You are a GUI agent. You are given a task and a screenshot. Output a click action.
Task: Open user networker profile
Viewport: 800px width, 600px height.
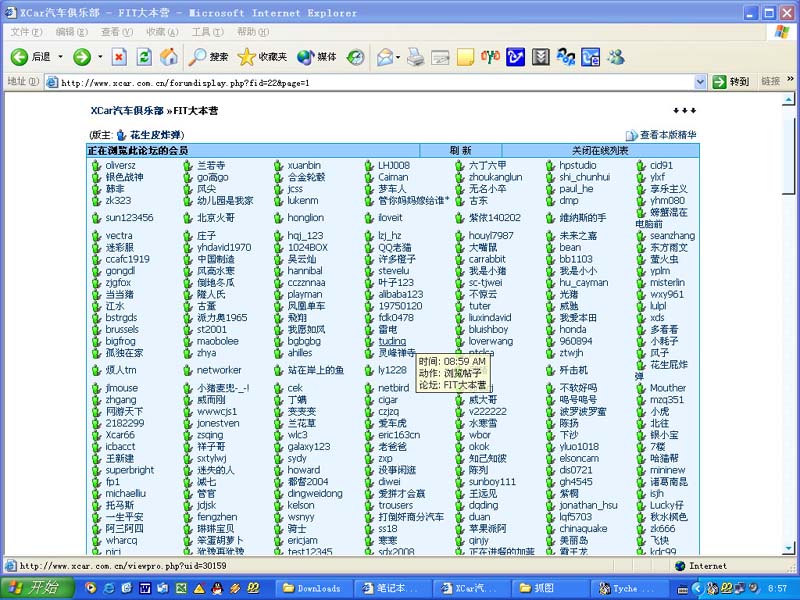(219, 370)
